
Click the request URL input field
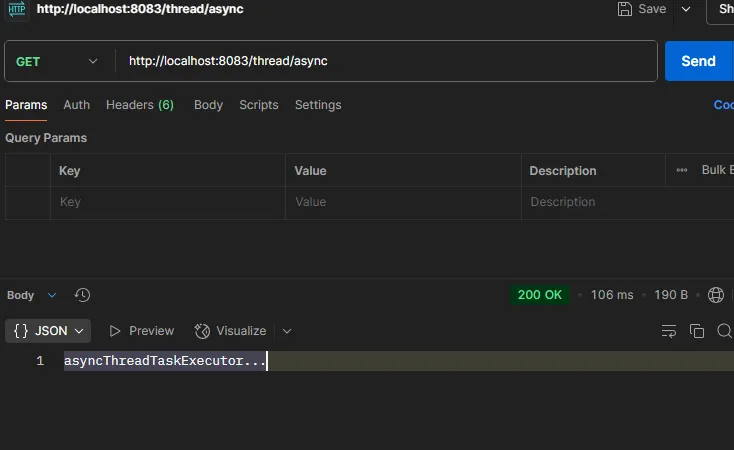[x=386, y=61]
